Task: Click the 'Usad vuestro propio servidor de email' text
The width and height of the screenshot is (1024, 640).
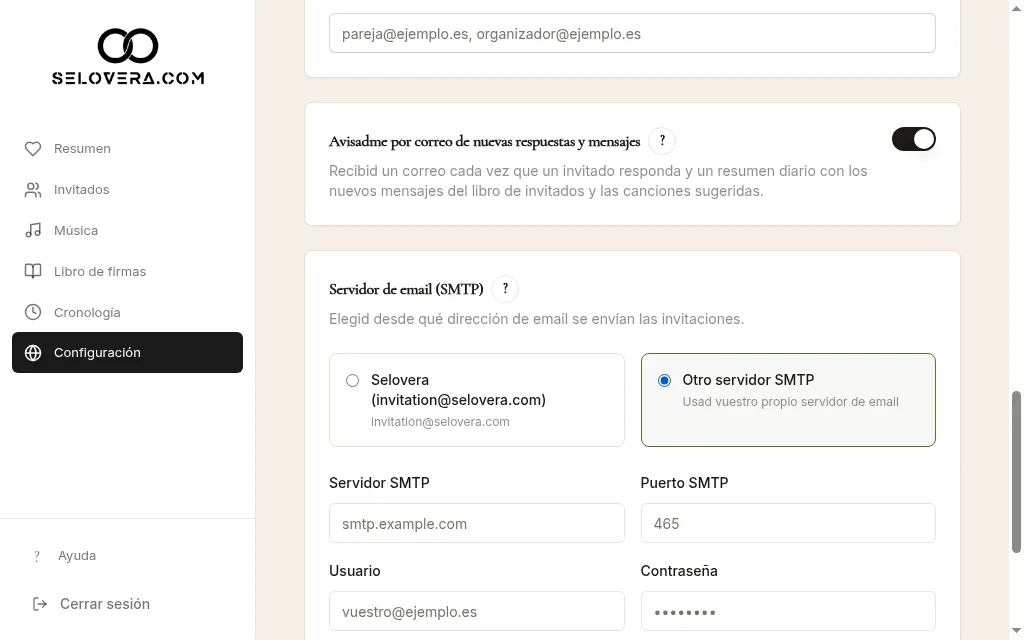Action: (x=790, y=402)
